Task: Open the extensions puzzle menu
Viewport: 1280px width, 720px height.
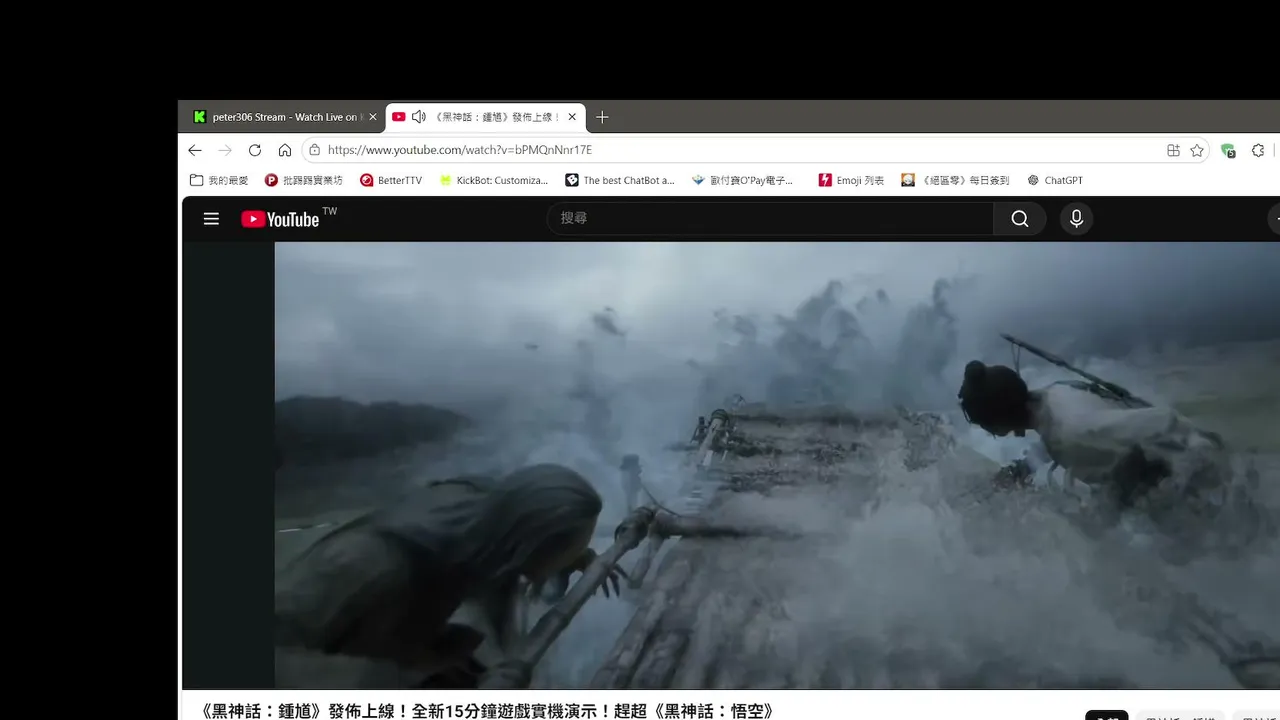Action: tap(1258, 150)
